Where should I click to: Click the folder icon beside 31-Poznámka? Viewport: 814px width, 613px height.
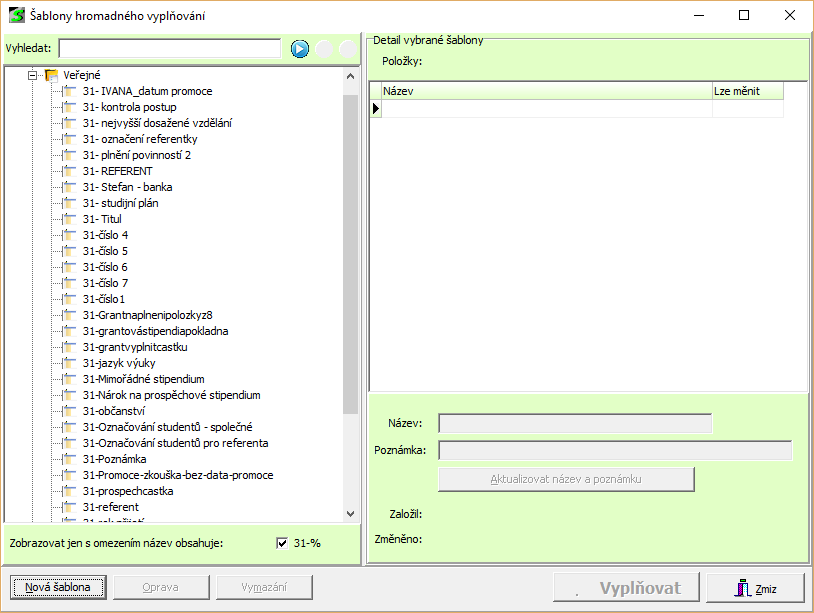69,459
